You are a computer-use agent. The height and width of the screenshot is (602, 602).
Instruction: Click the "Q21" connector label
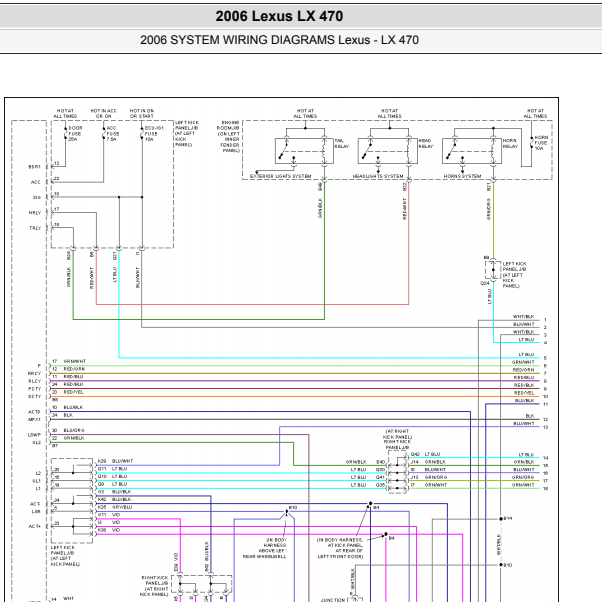tap(115, 256)
